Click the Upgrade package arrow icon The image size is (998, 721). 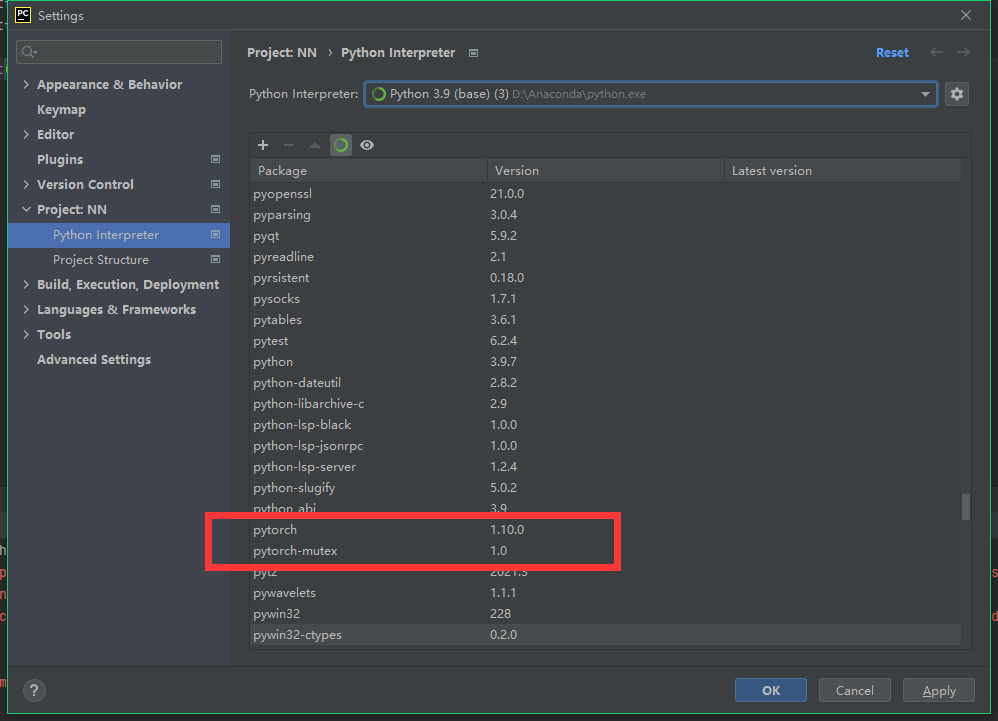(314, 145)
